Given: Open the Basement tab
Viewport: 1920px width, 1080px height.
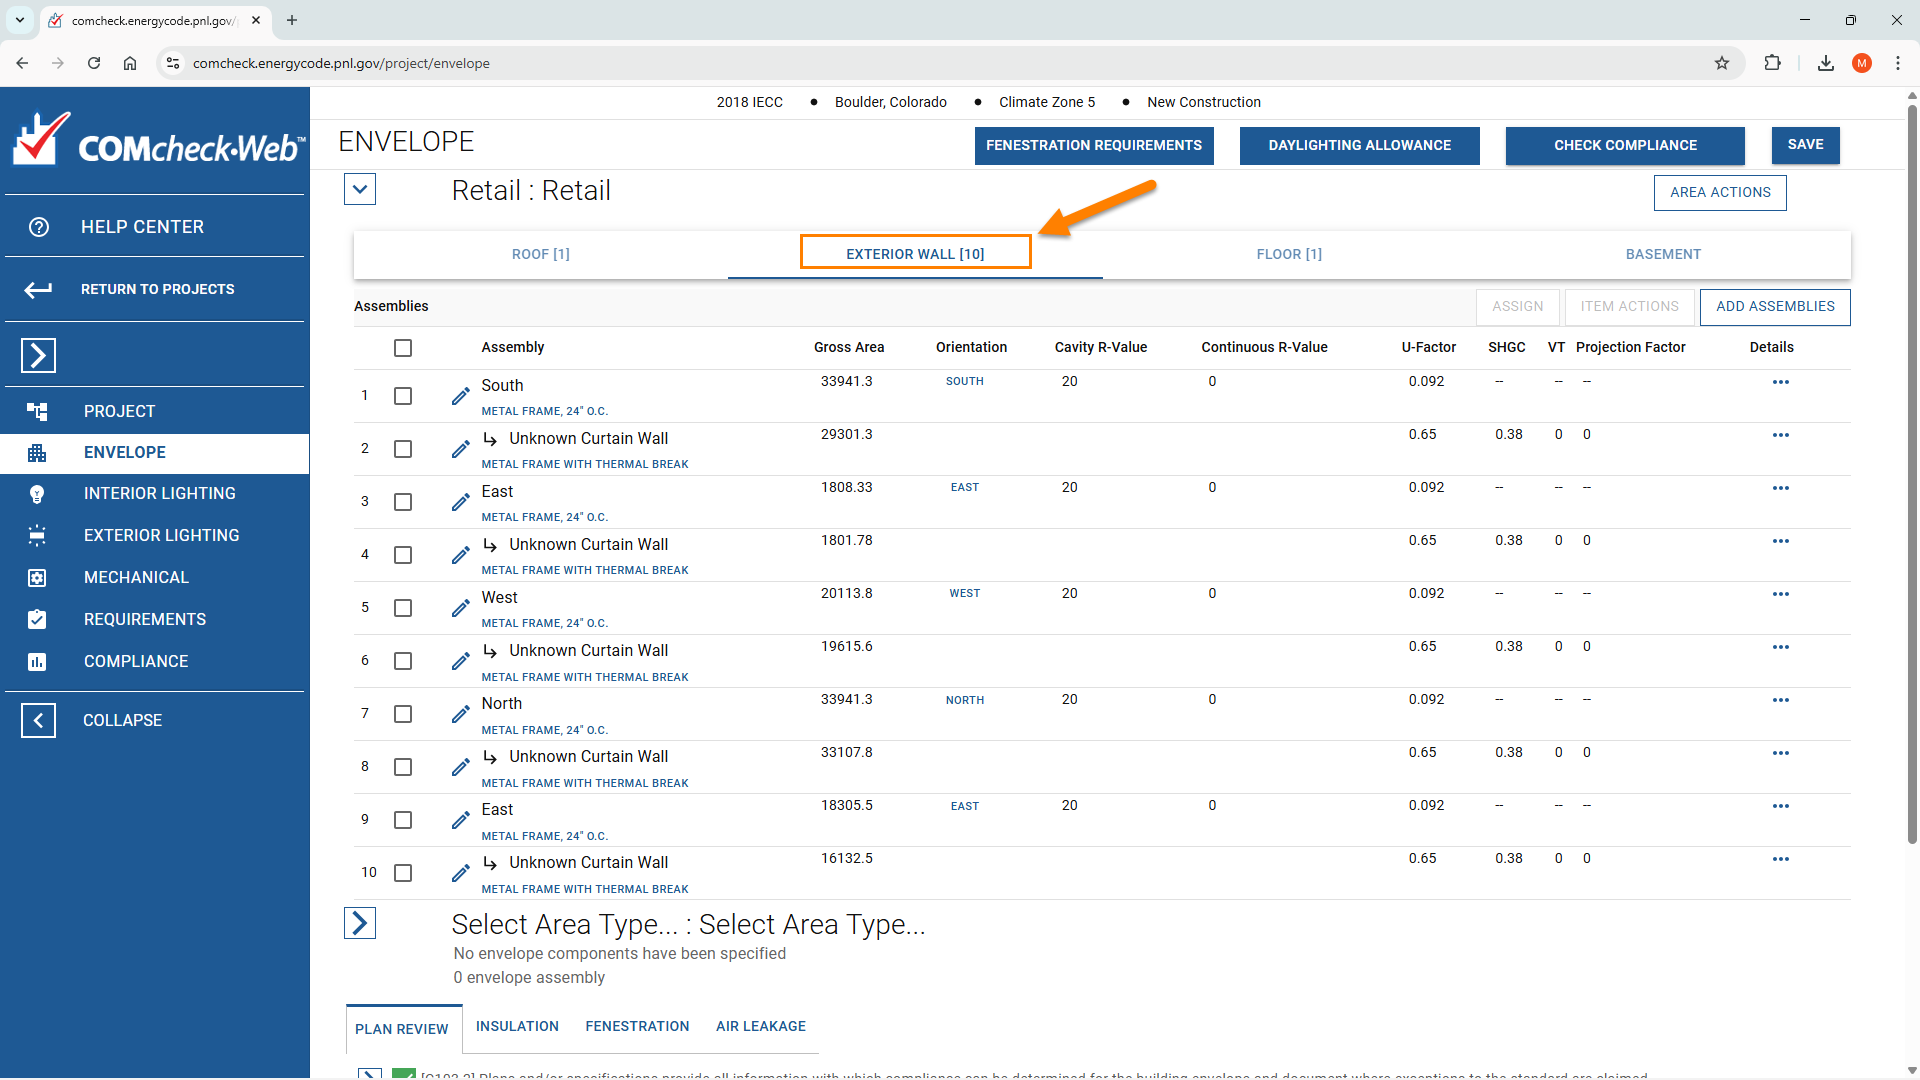Looking at the screenshot, I should click(x=1663, y=255).
